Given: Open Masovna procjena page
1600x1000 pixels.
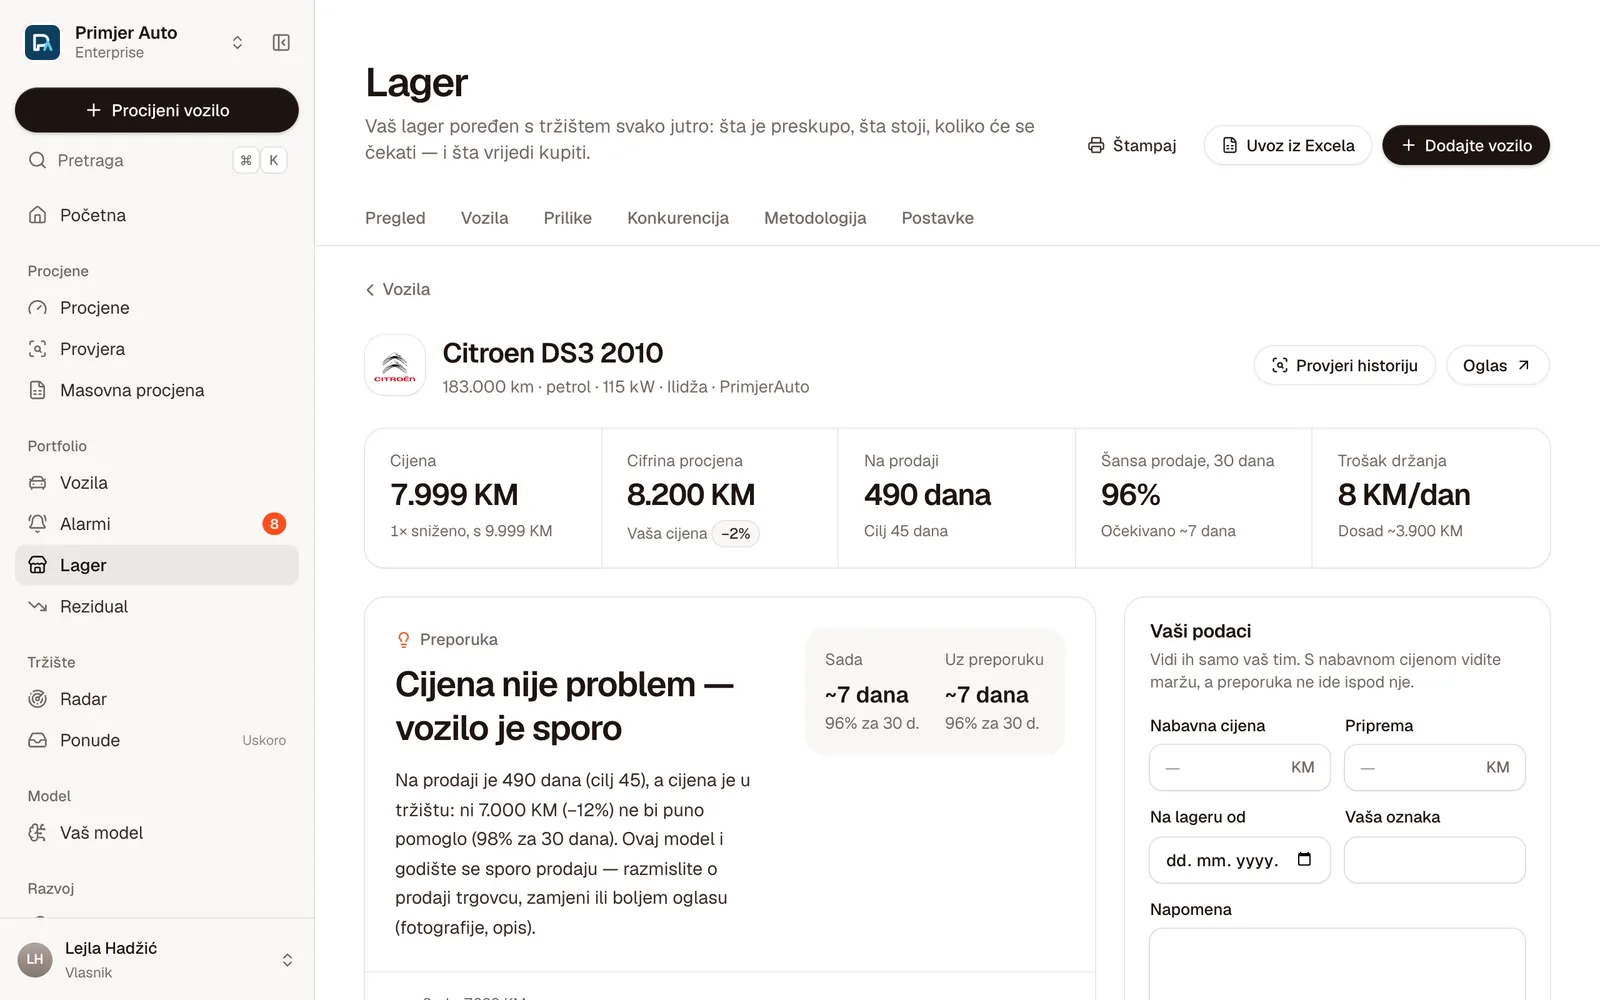Looking at the screenshot, I should (x=157, y=390).
